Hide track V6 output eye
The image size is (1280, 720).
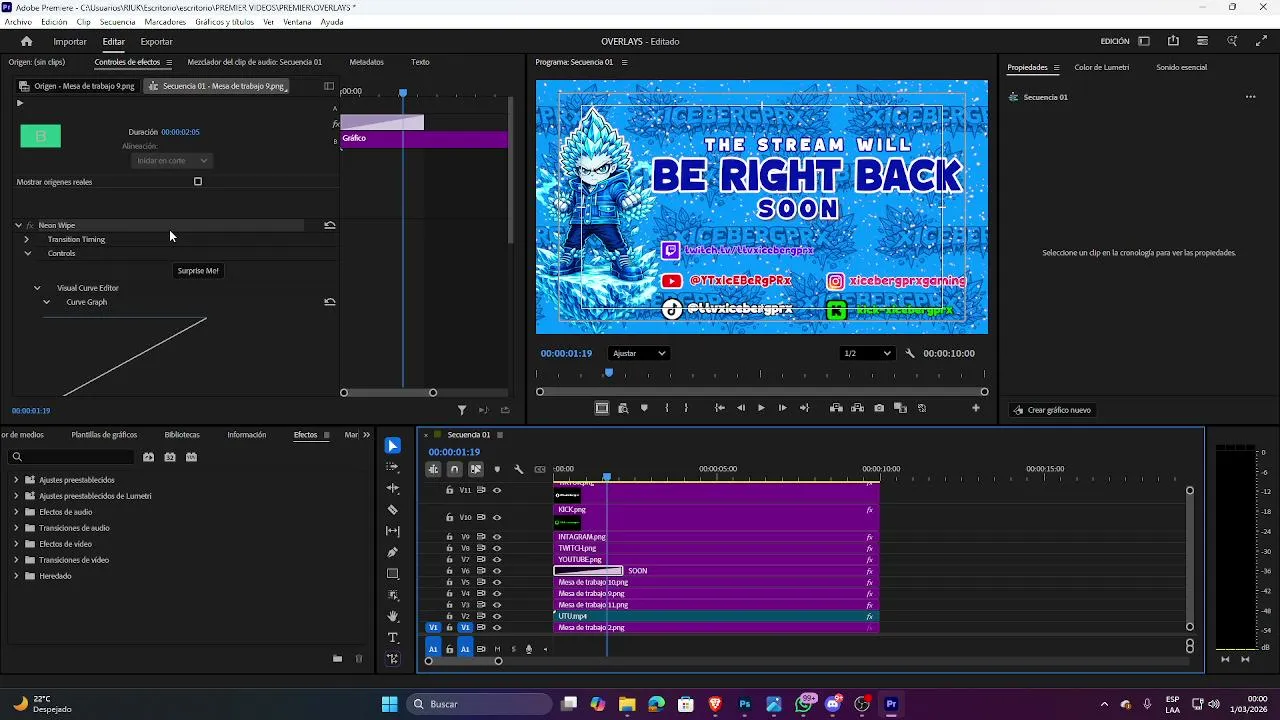coord(497,571)
